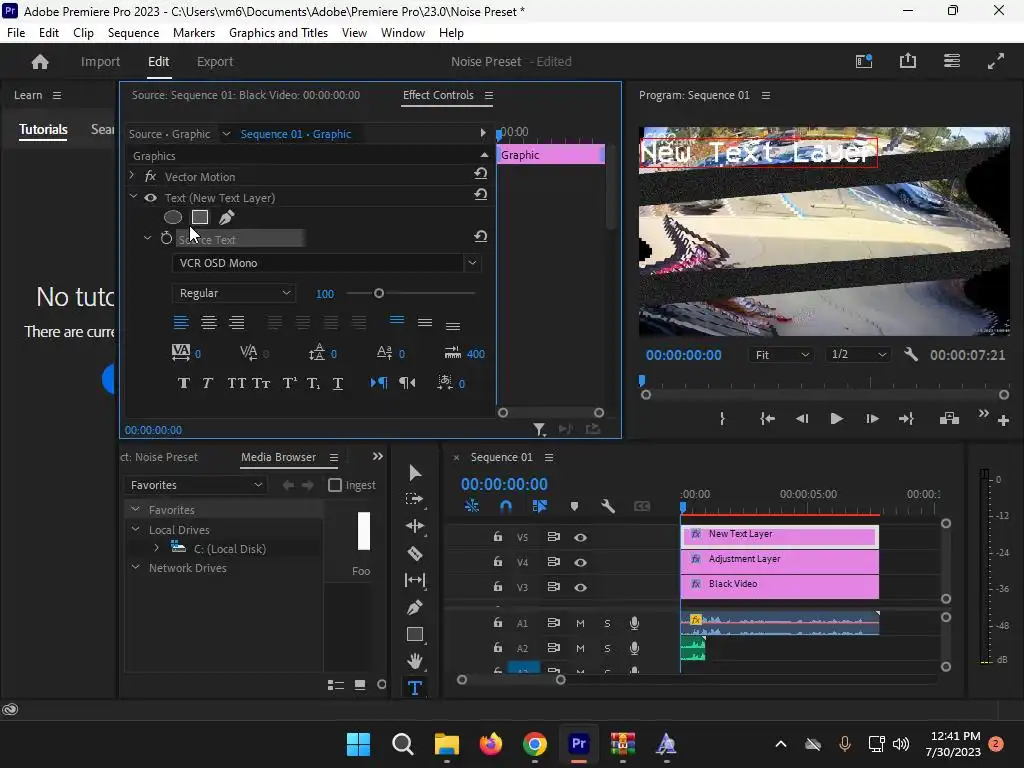Apply Faux Bold text style
1024x768 pixels.
point(183,383)
